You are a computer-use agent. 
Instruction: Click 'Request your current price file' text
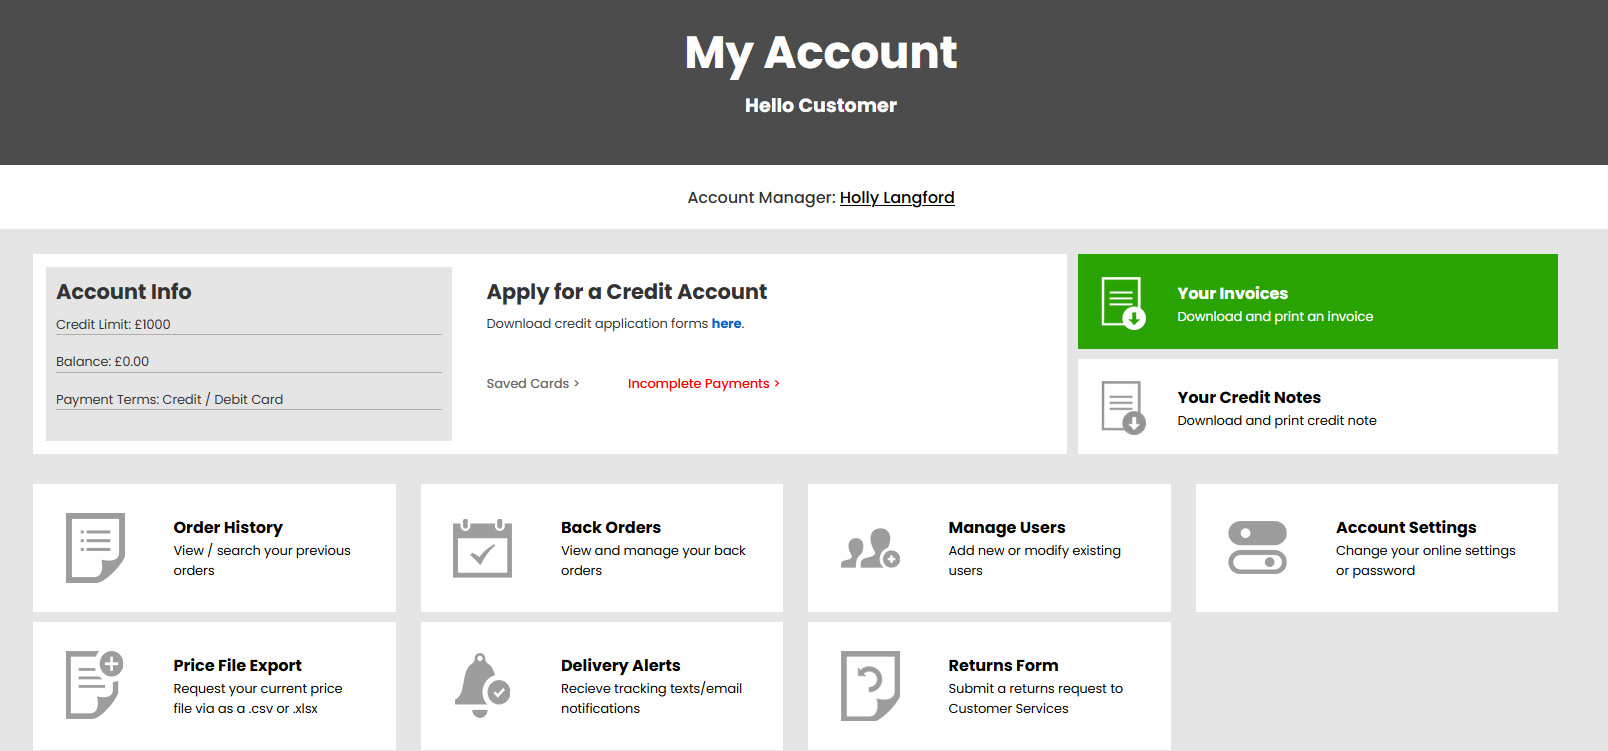258,698
